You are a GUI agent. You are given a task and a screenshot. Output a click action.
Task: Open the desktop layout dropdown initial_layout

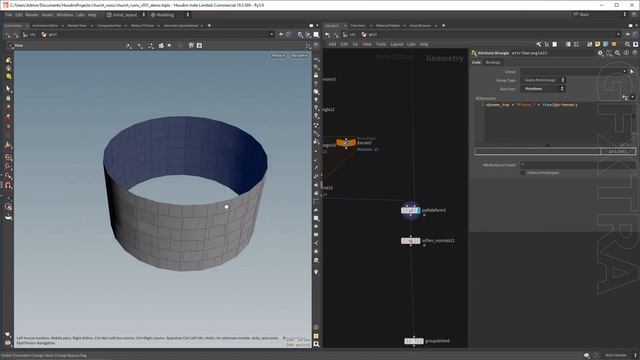(126, 15)
